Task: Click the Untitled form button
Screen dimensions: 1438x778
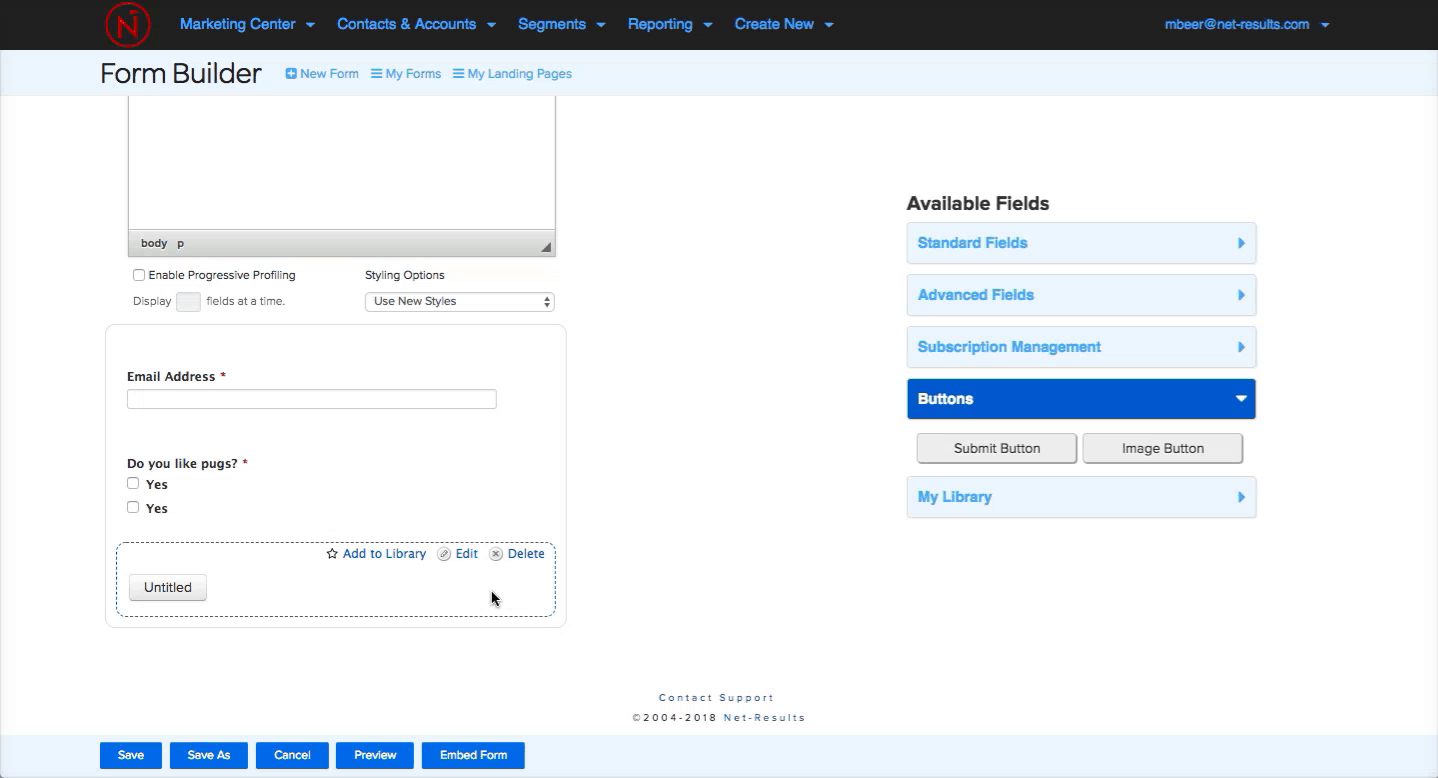Action: pos(168,587)
